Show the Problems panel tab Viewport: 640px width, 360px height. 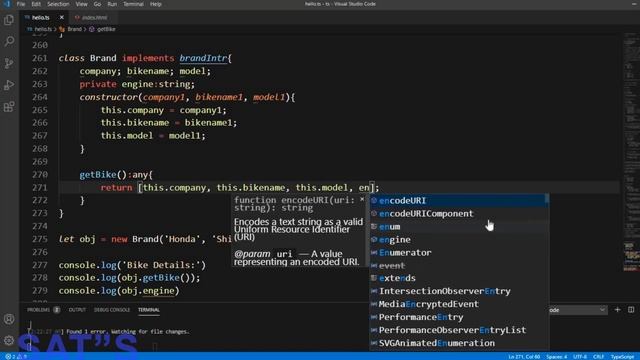coord(43,310)
